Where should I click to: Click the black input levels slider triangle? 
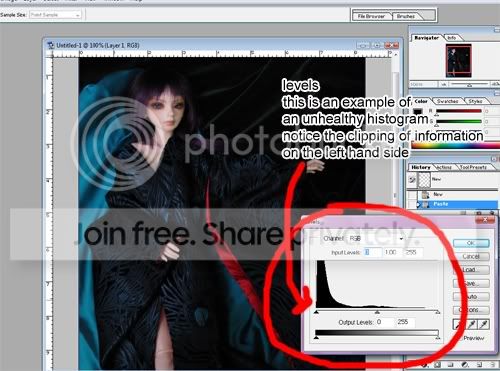pyautogui.click(x=316, y=312)
